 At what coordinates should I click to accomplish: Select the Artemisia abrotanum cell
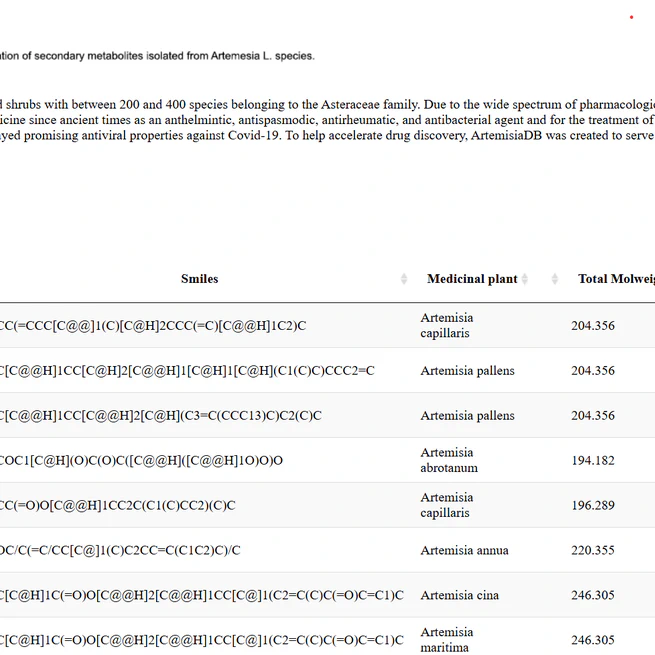[449, 460]
